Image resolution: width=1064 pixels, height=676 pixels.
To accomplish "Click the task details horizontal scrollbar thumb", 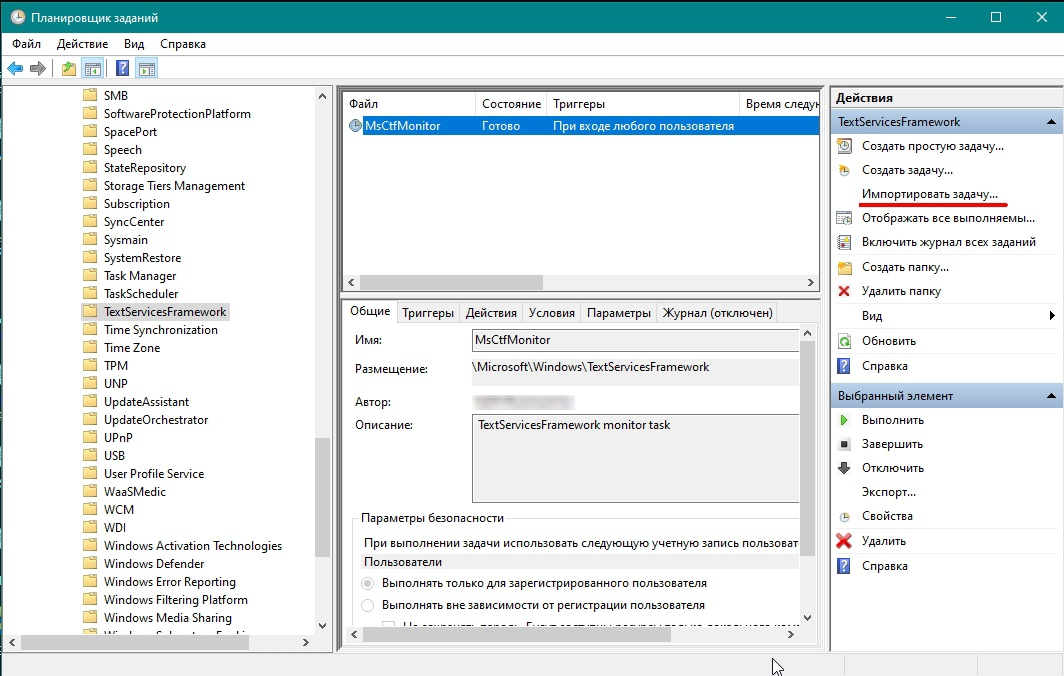I will click(517, 635).
